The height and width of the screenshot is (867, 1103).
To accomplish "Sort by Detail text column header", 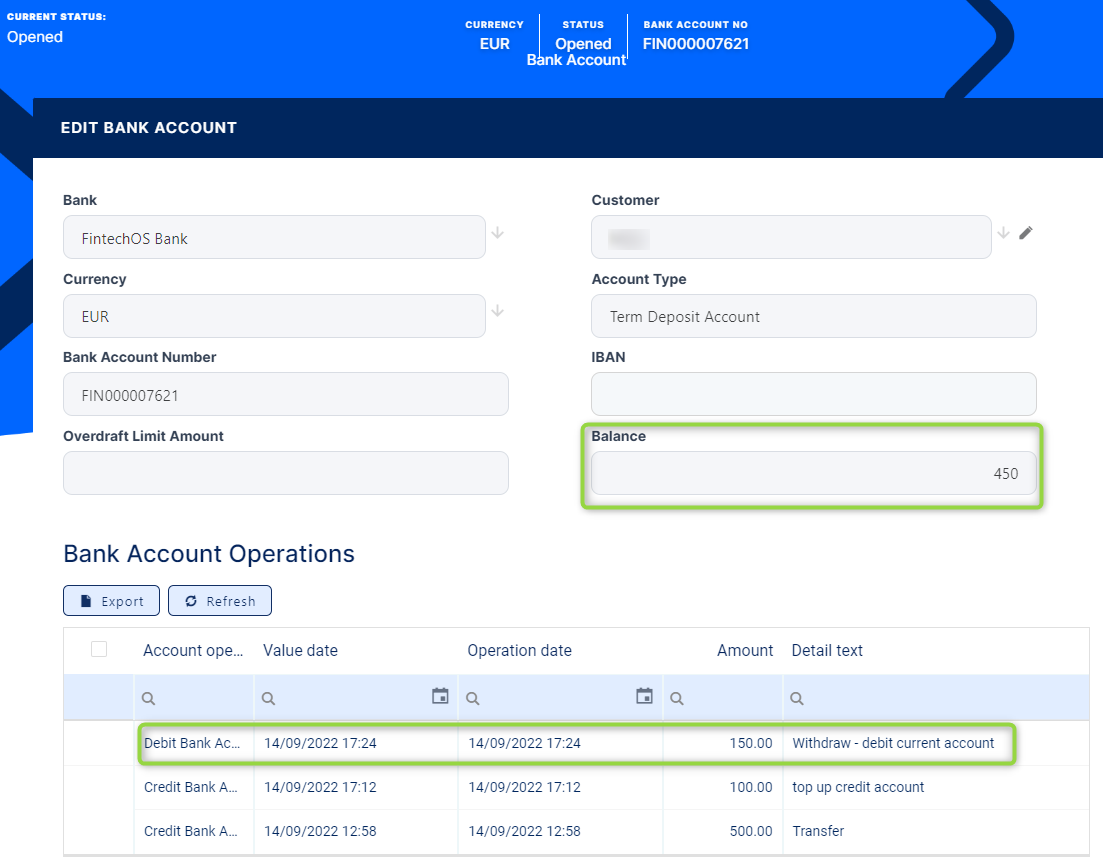I will tap(827, 650).
